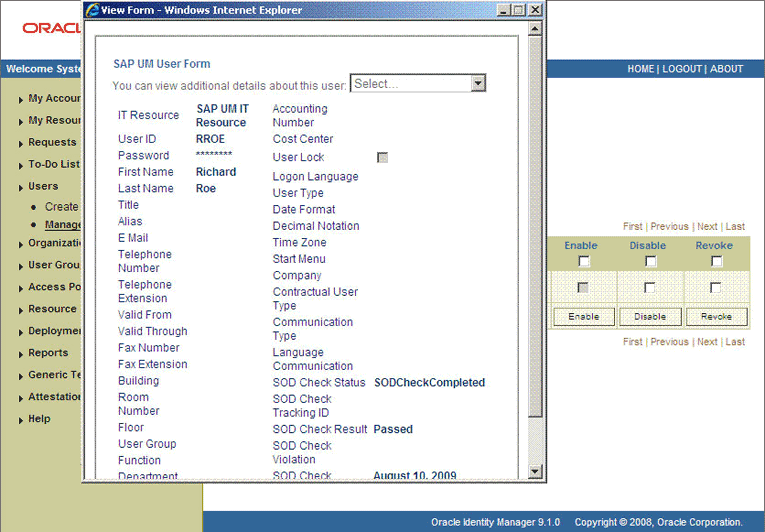Tick the Disable checkbox in resource row
The width and height of the screenshot is (765, 532).
649,287
